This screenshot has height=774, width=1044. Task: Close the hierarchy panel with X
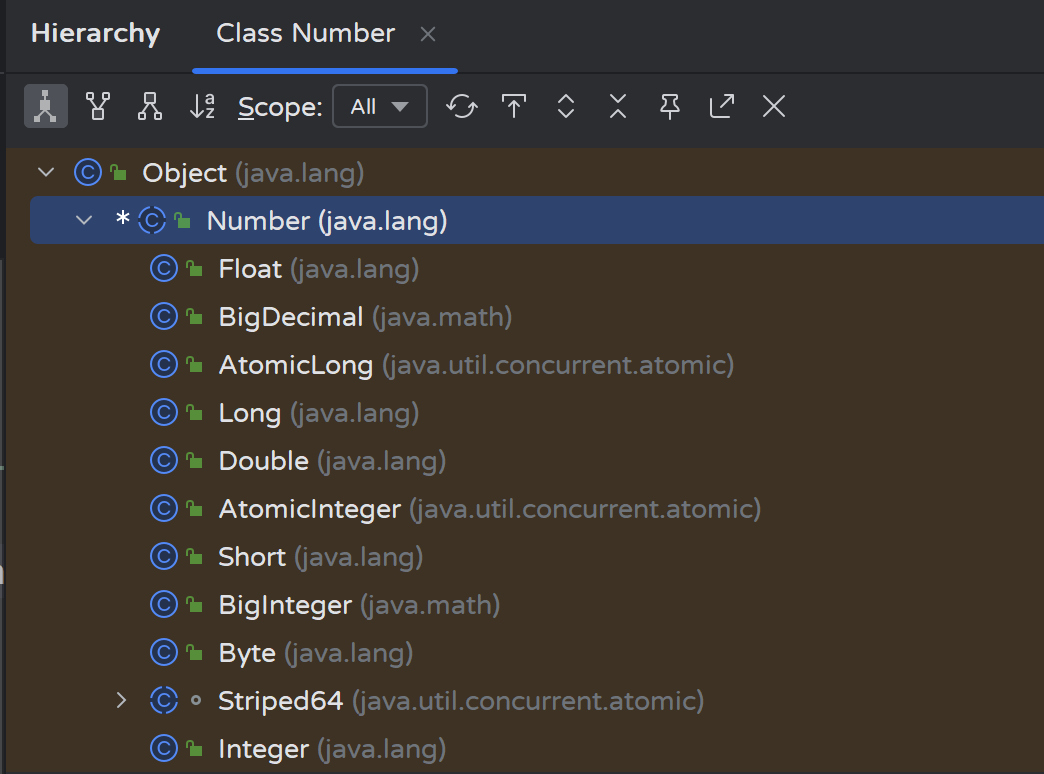[774, 107]
